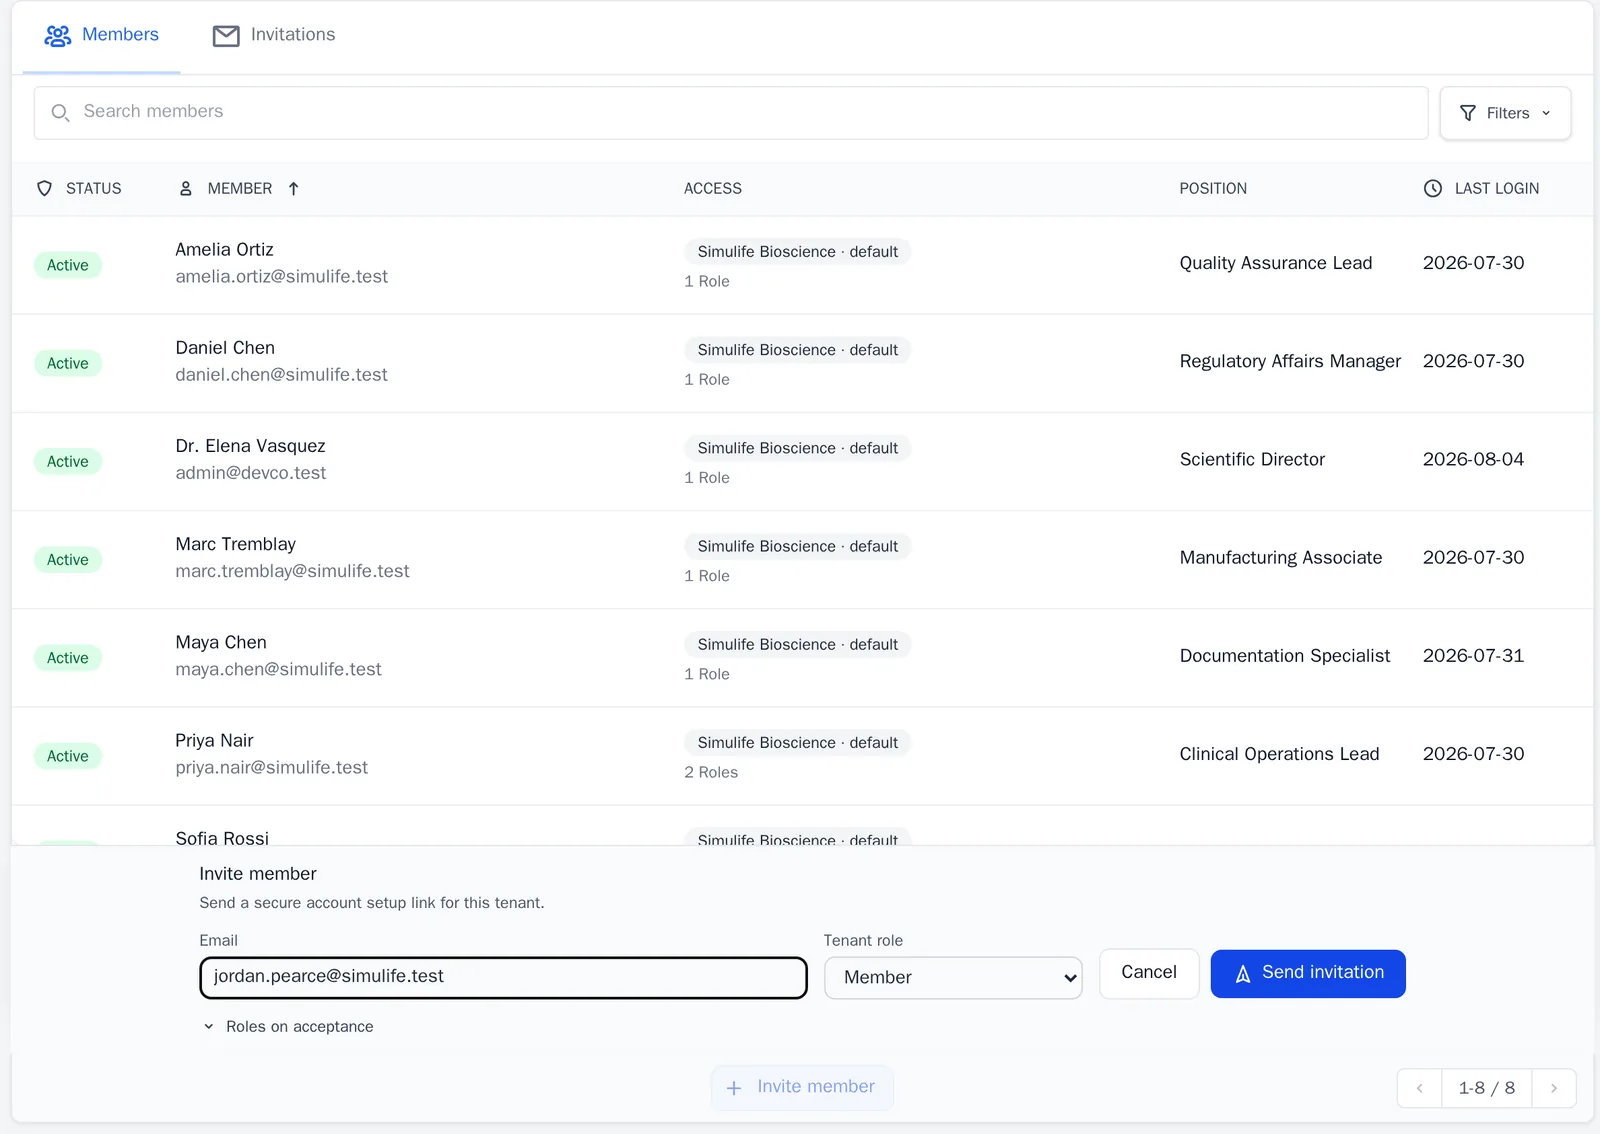Click Clinical Operations Lead position
1600x1134 pixels.
click(1279, 754)
